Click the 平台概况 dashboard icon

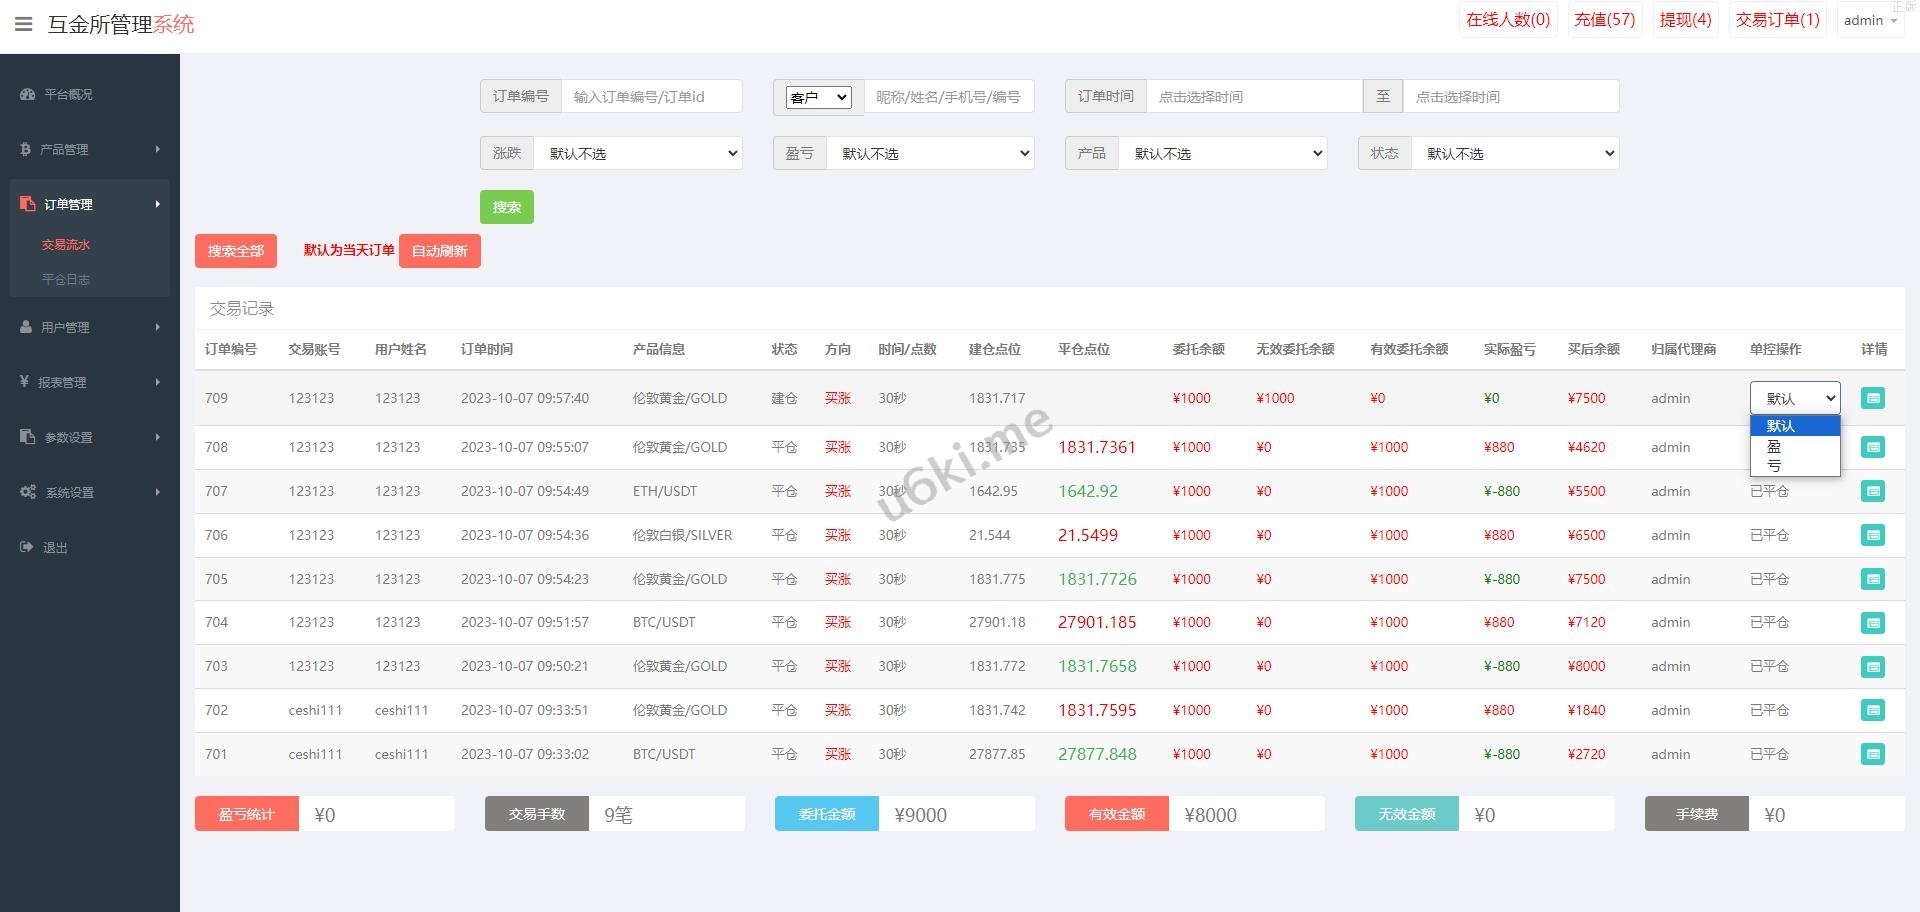pyautogui.click(x=28, y=94)
